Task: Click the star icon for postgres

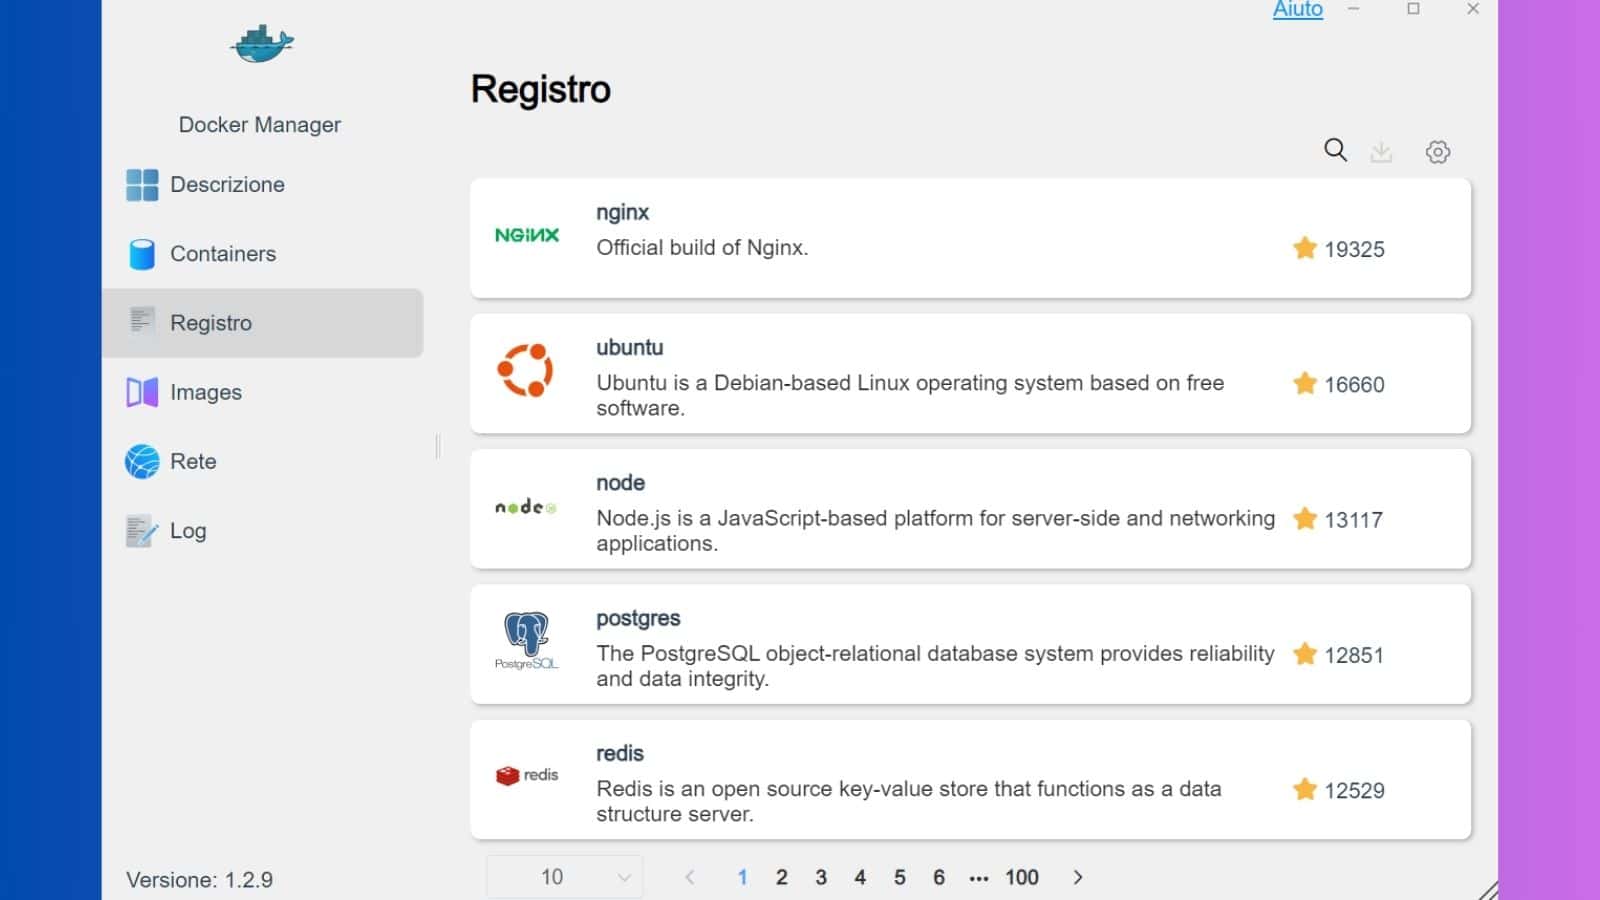Action: (x=1305, y=654)
